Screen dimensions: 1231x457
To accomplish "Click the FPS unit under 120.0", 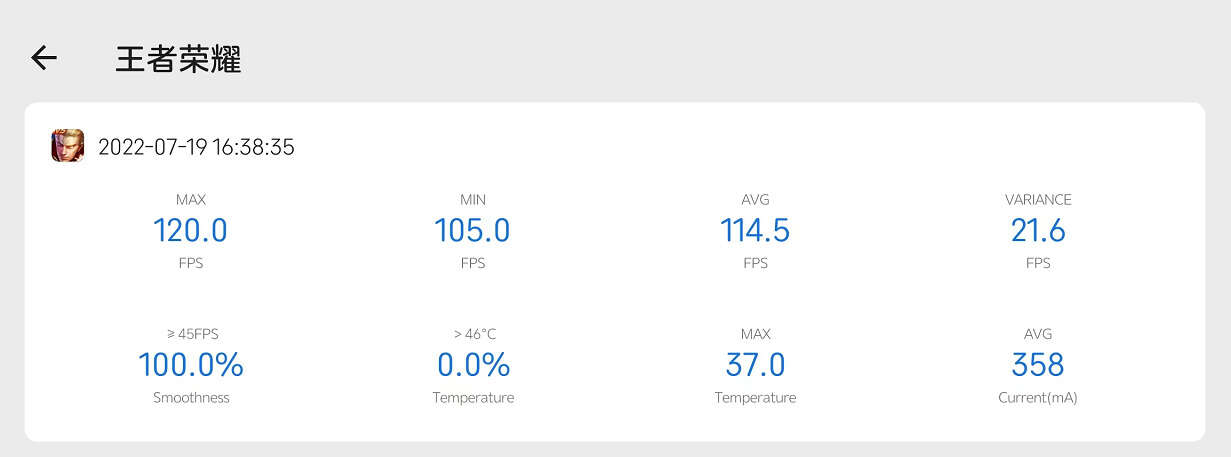I will pyautogui.click(x=191, y=263).
